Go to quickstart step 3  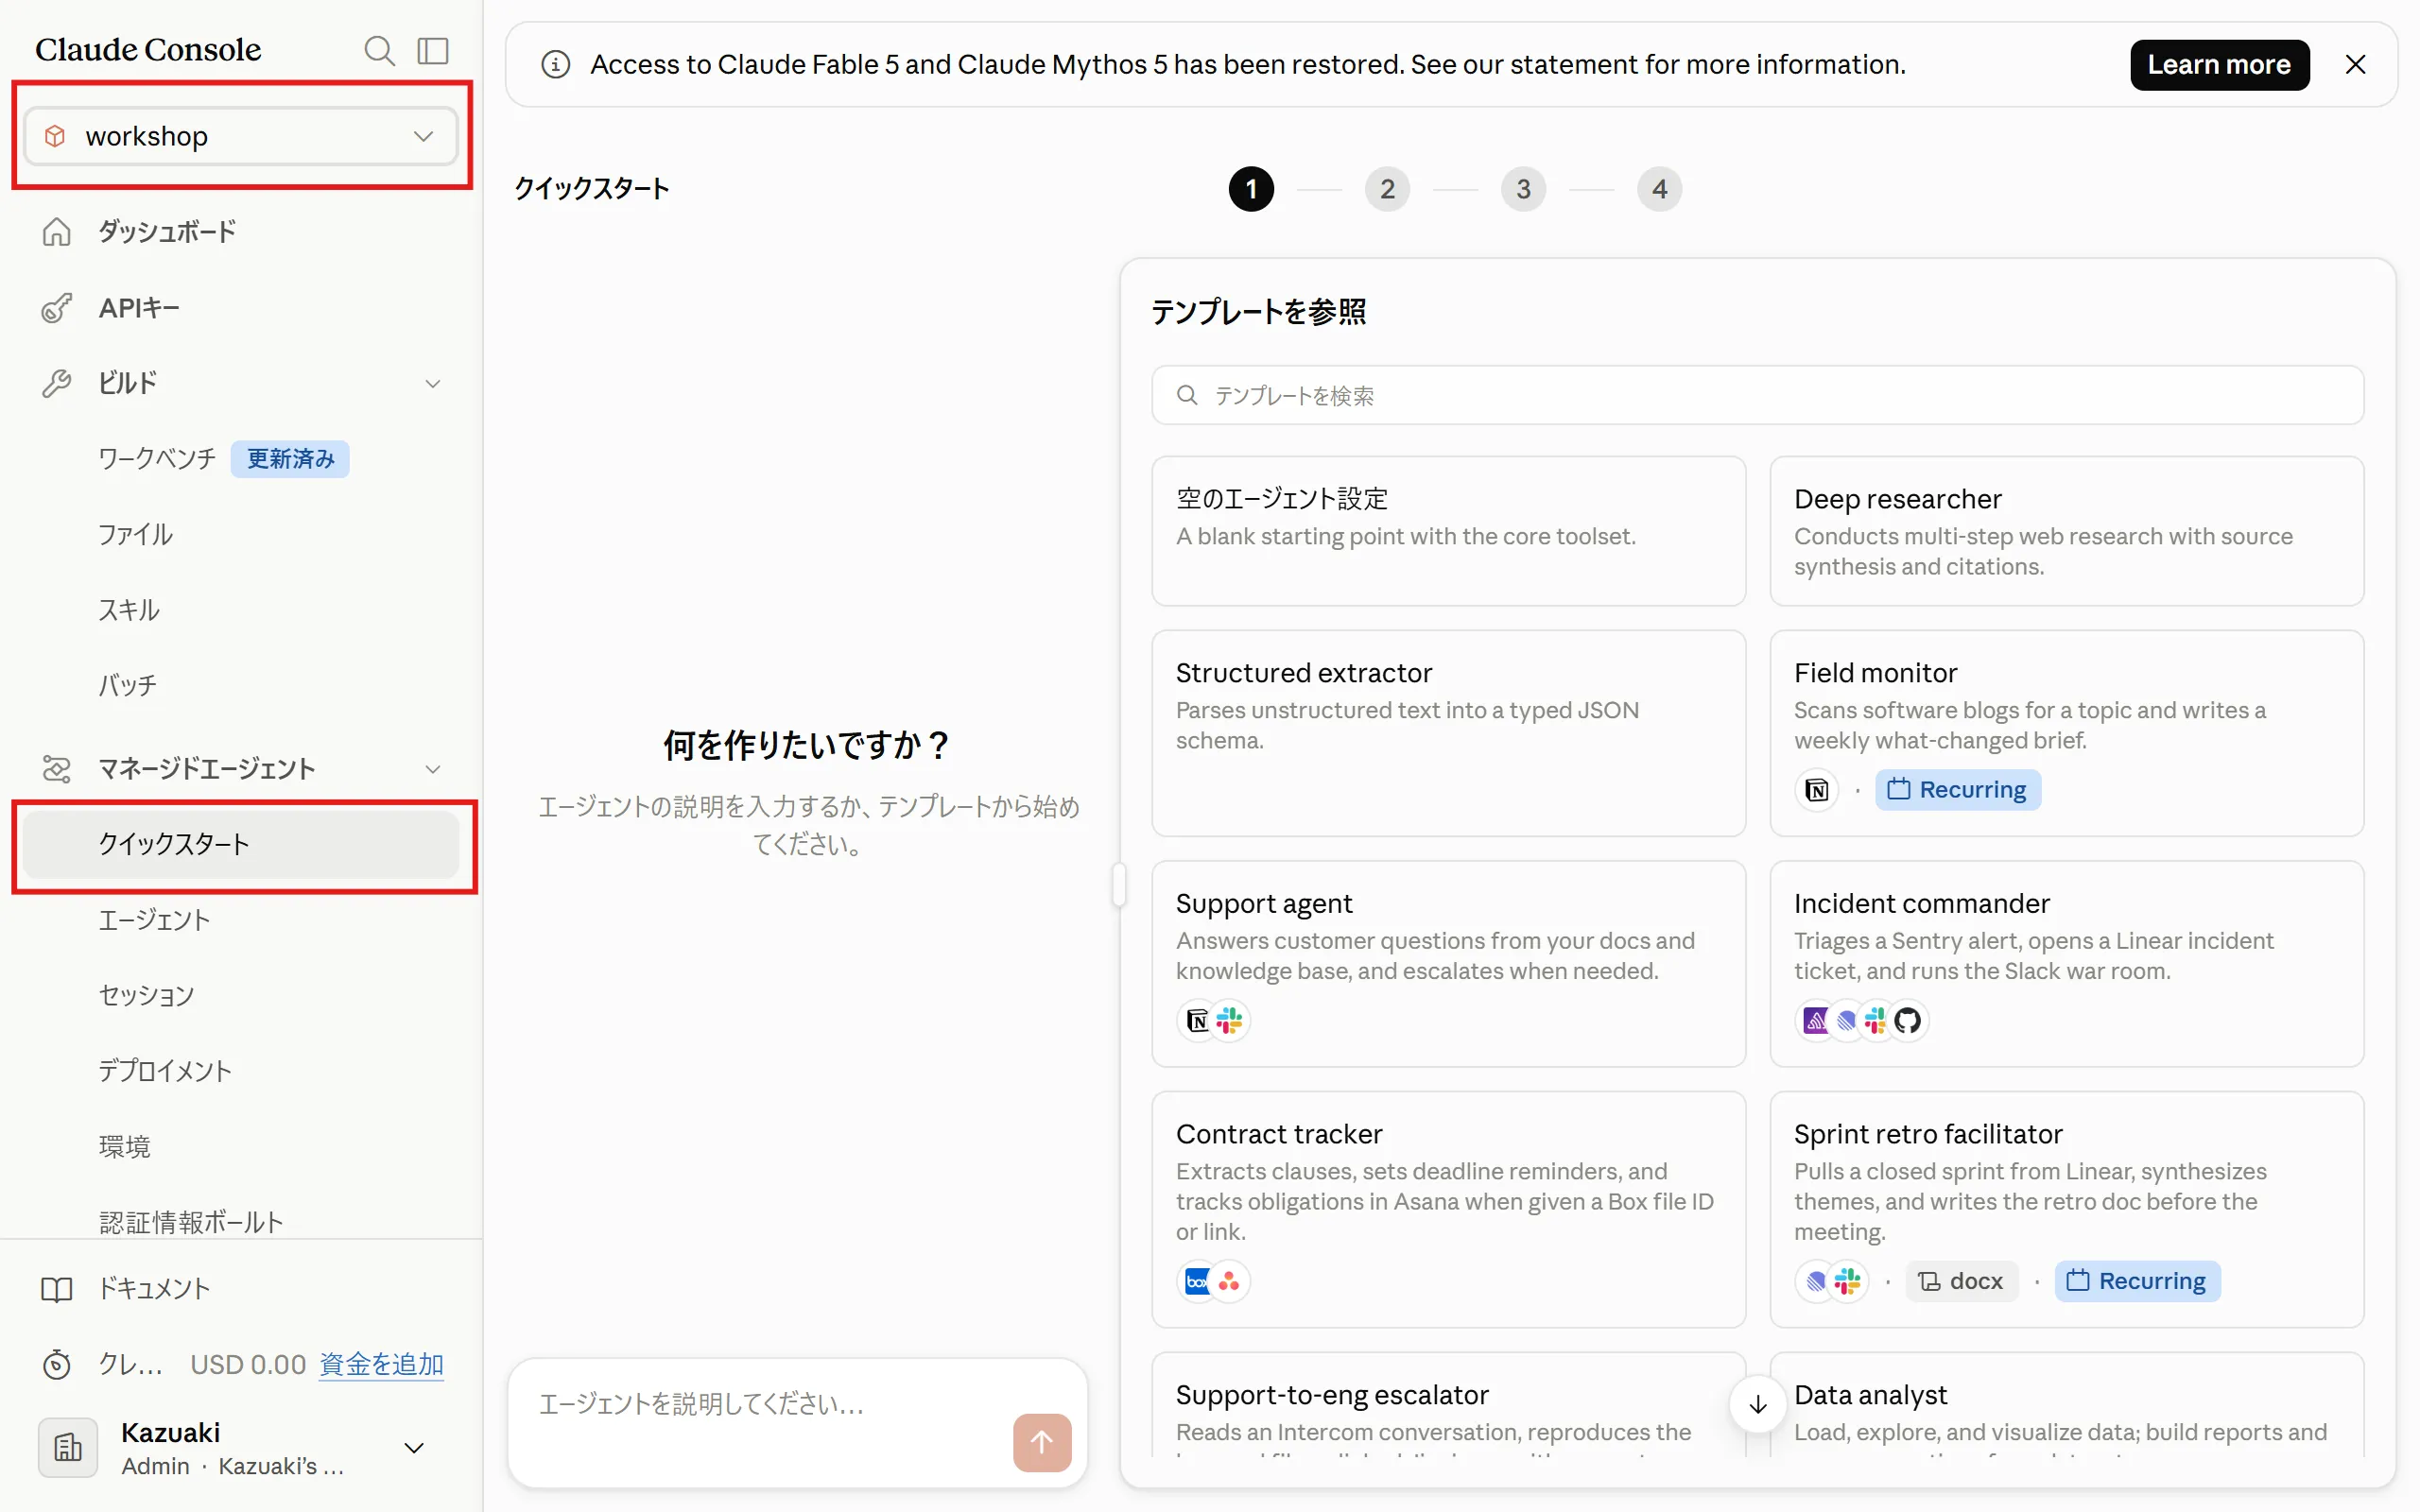tap(1523, 189)
